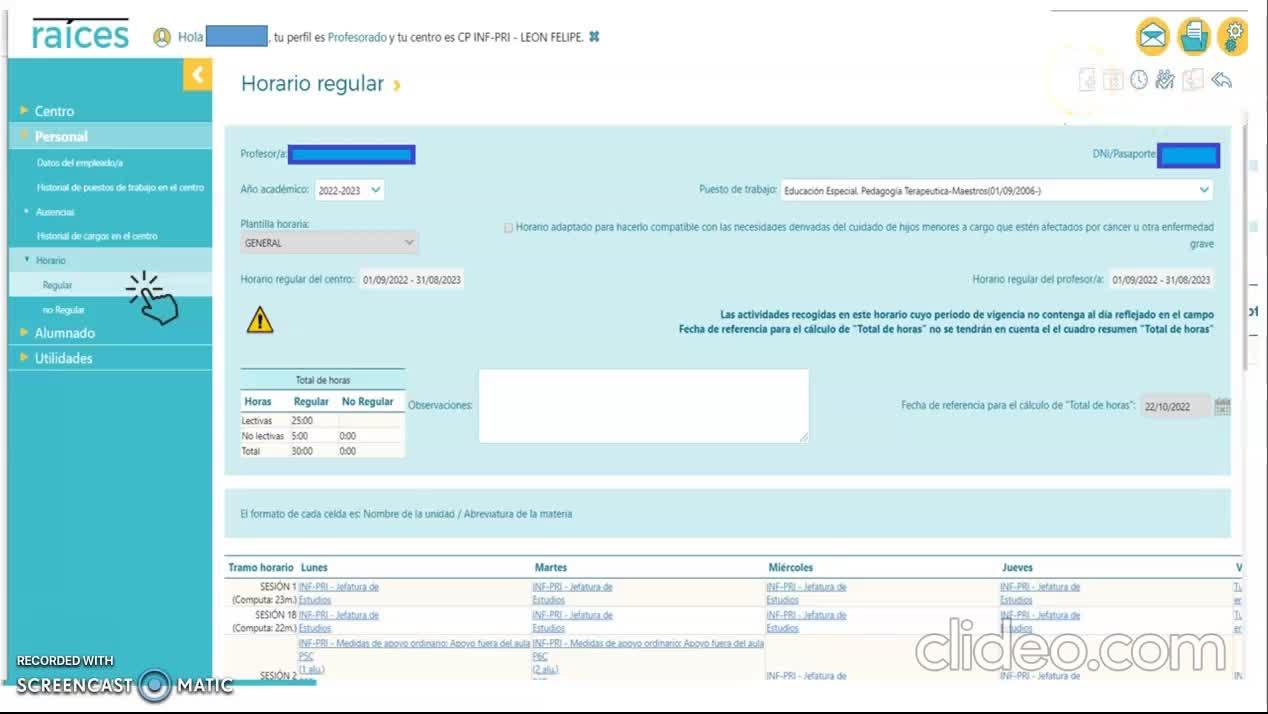This screenshot has height=714, width=1268.
Task: Click the faded copy pages toolbar icon
Action: (1192, 81)
